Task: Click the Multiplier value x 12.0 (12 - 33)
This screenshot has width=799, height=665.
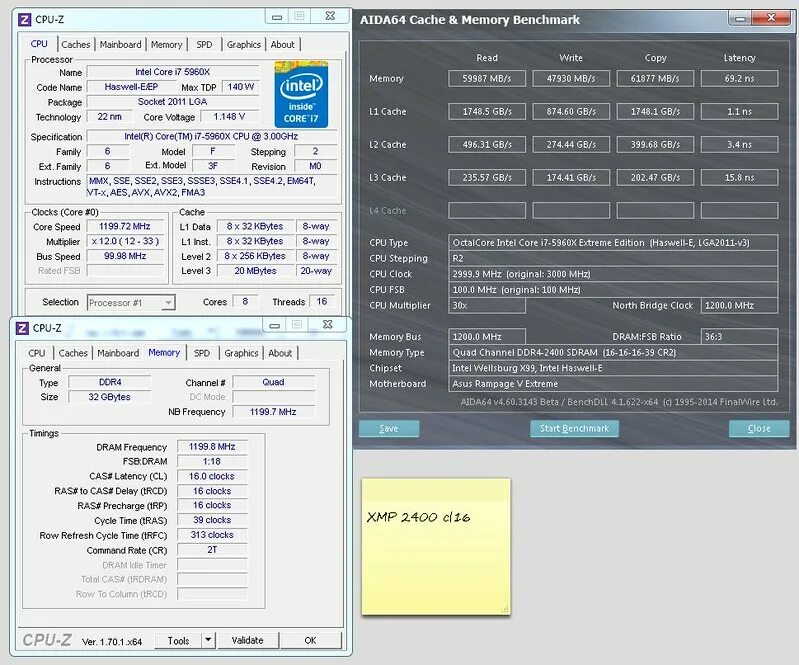Action: click(x=125, y=241)
